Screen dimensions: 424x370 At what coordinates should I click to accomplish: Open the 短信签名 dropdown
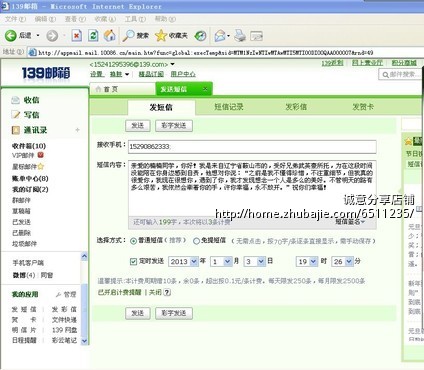coord(350,222)
